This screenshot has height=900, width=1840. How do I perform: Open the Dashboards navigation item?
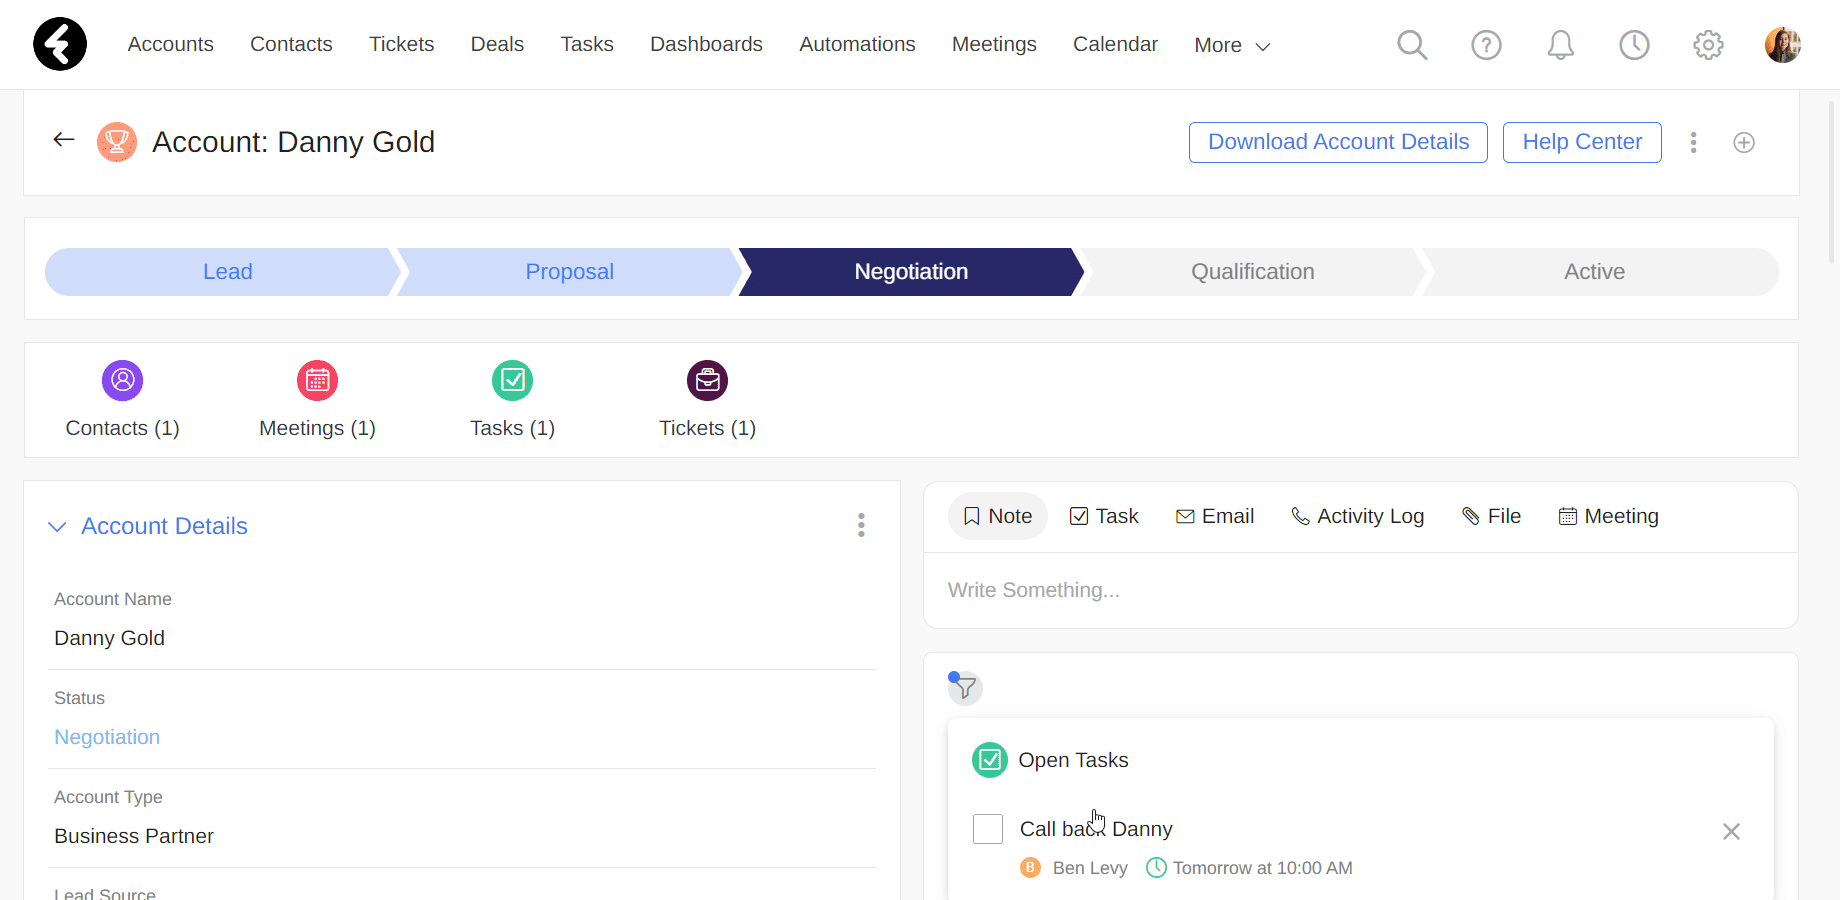click(706, 44)
